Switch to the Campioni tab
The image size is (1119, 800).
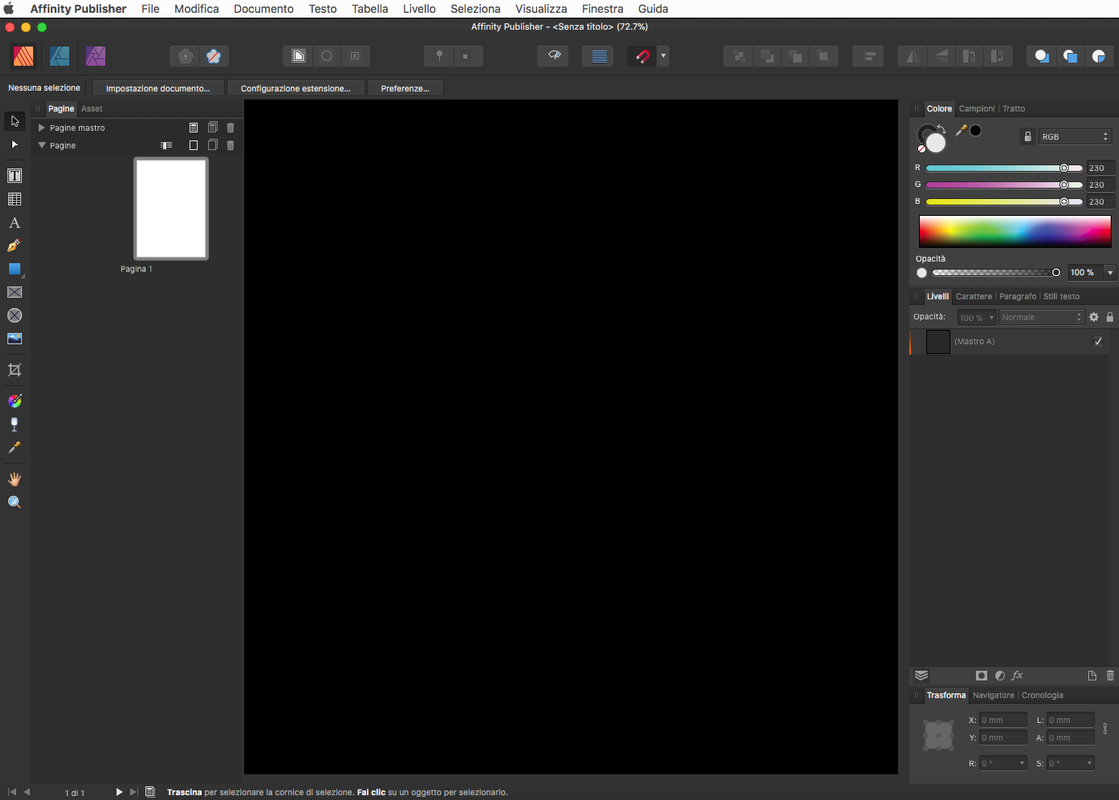point(976,108)
